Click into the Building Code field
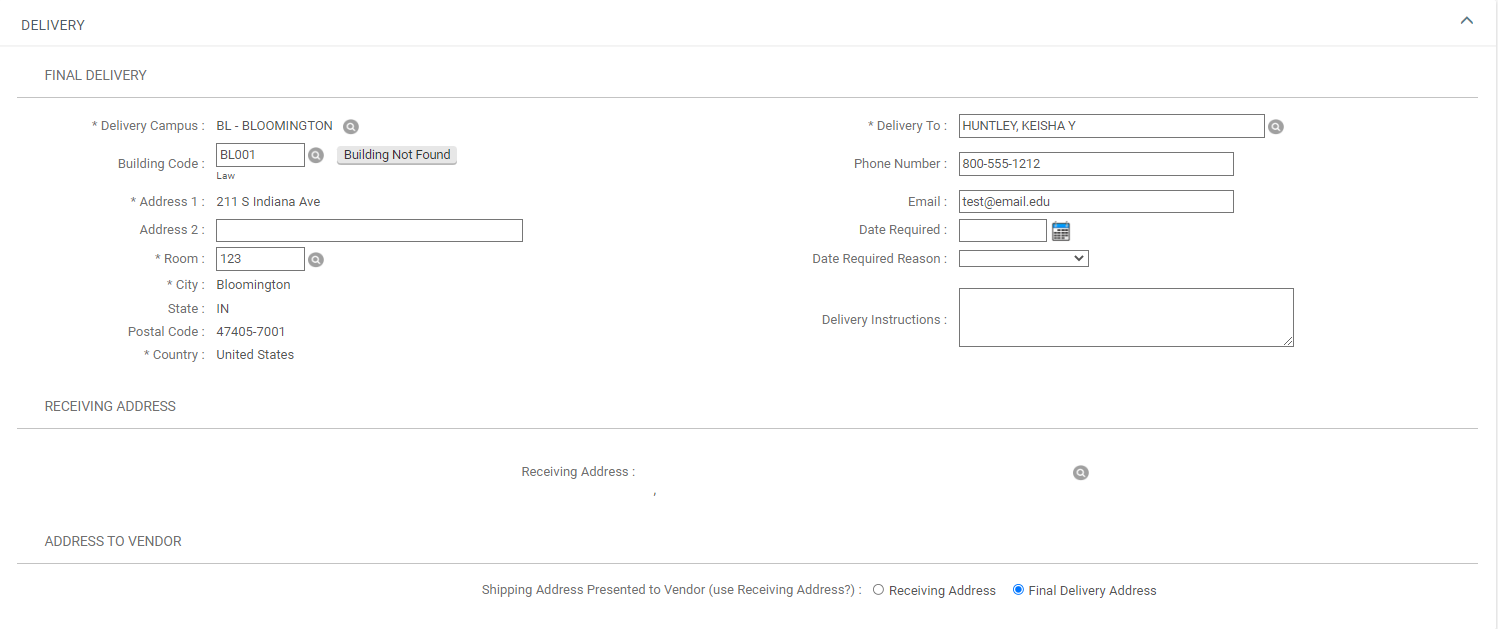The height and width of the screenshot is (629, 1498). coord(260,155)
